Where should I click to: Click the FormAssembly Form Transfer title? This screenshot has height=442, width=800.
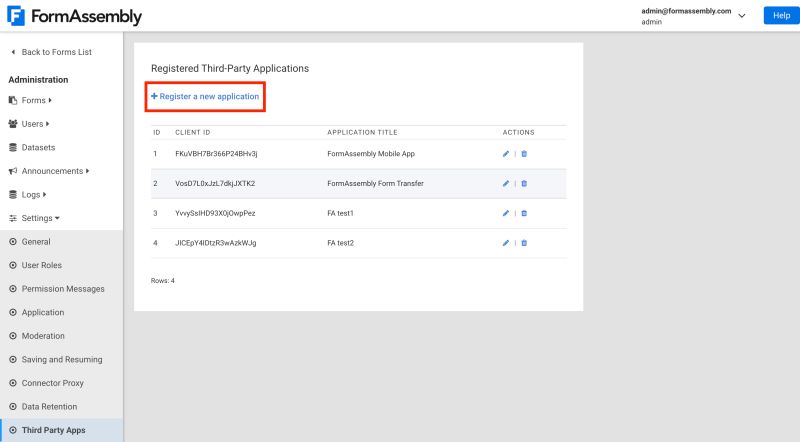pyautogui.click(x=376, y=183)
